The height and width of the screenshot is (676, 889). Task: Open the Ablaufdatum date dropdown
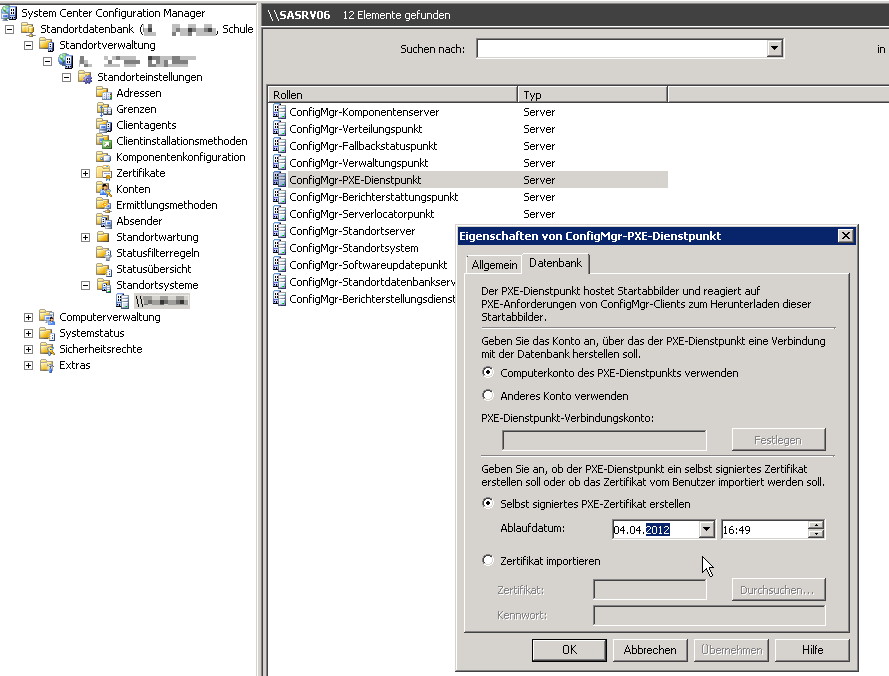coord(707,530)
